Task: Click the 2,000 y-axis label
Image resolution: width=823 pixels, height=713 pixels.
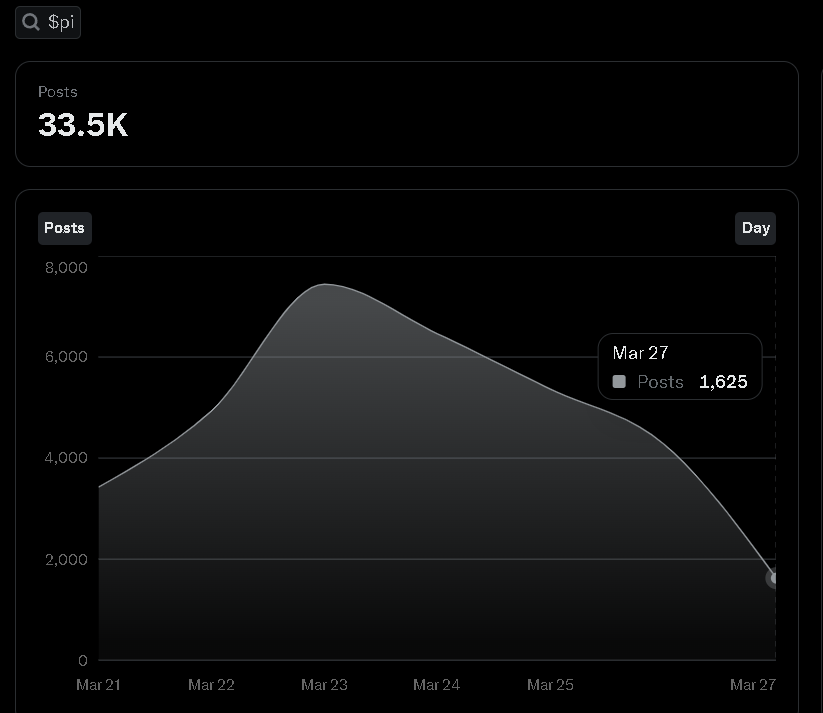Action: click(66, 559)
